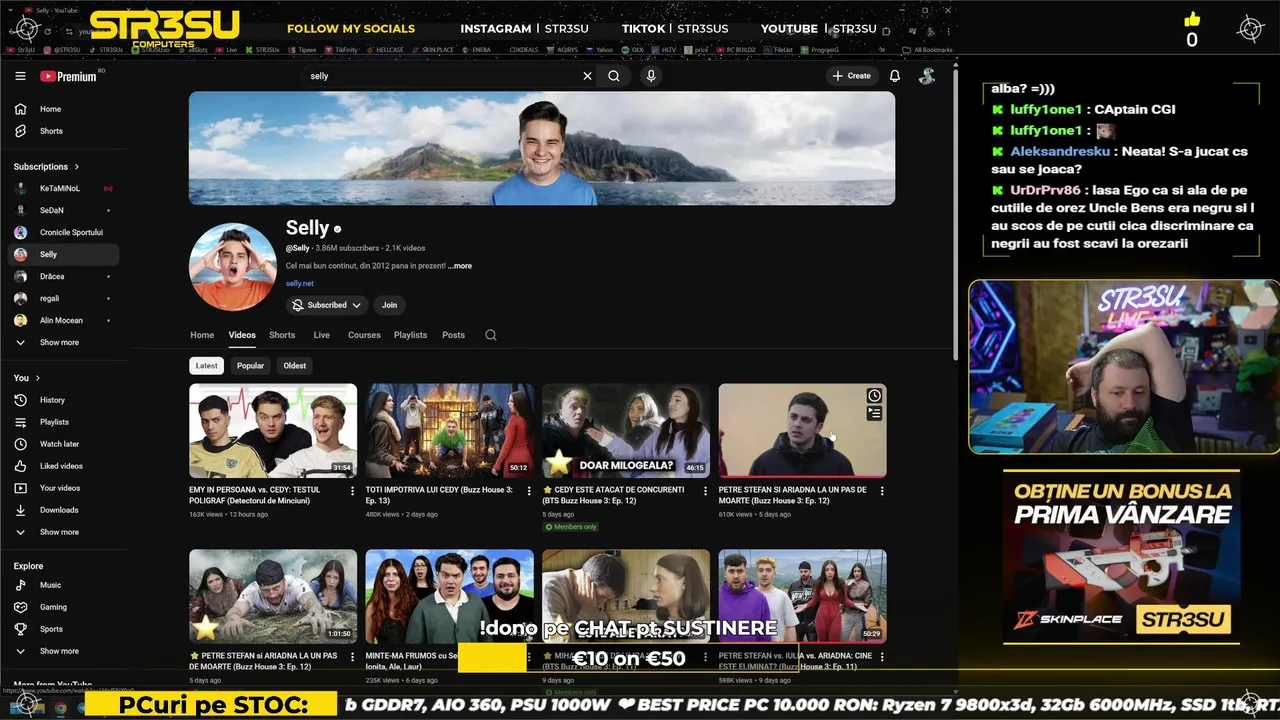
Task: Switch to the channel Courses tab
Action: tap(364, 335)
